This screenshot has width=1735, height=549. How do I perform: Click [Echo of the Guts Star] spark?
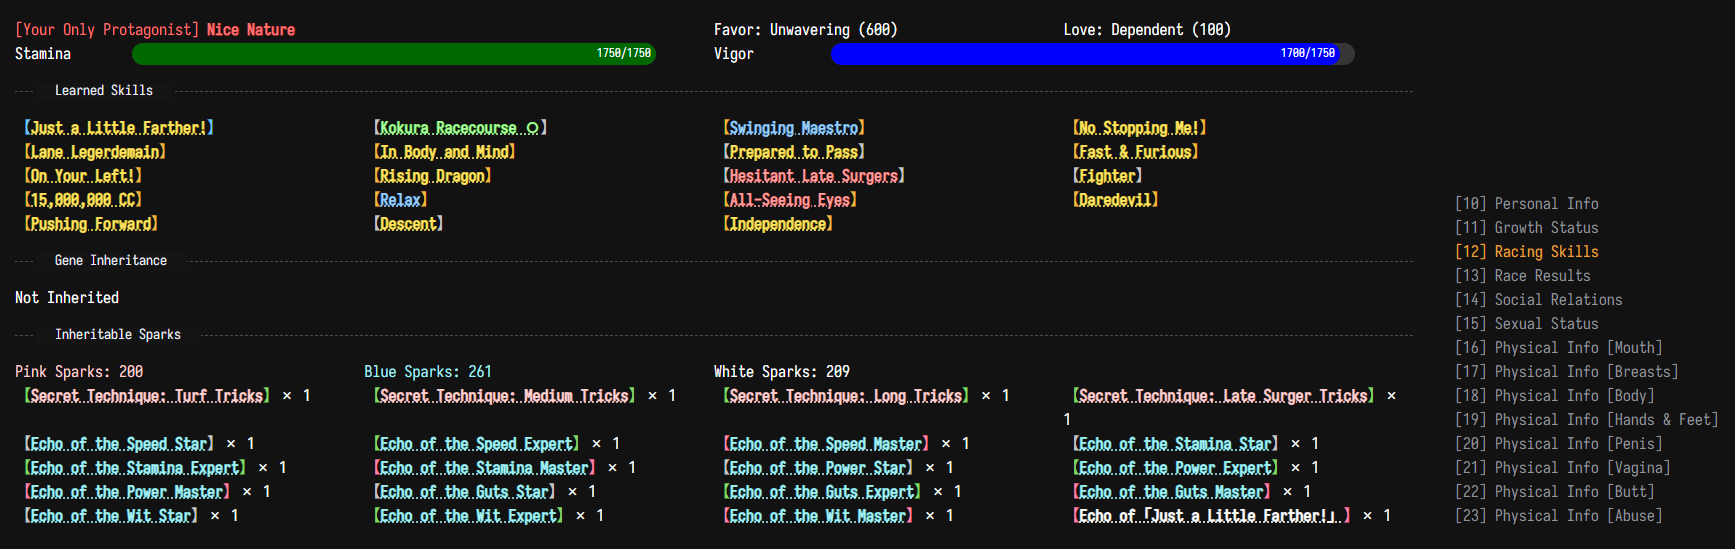pos(464,492)
